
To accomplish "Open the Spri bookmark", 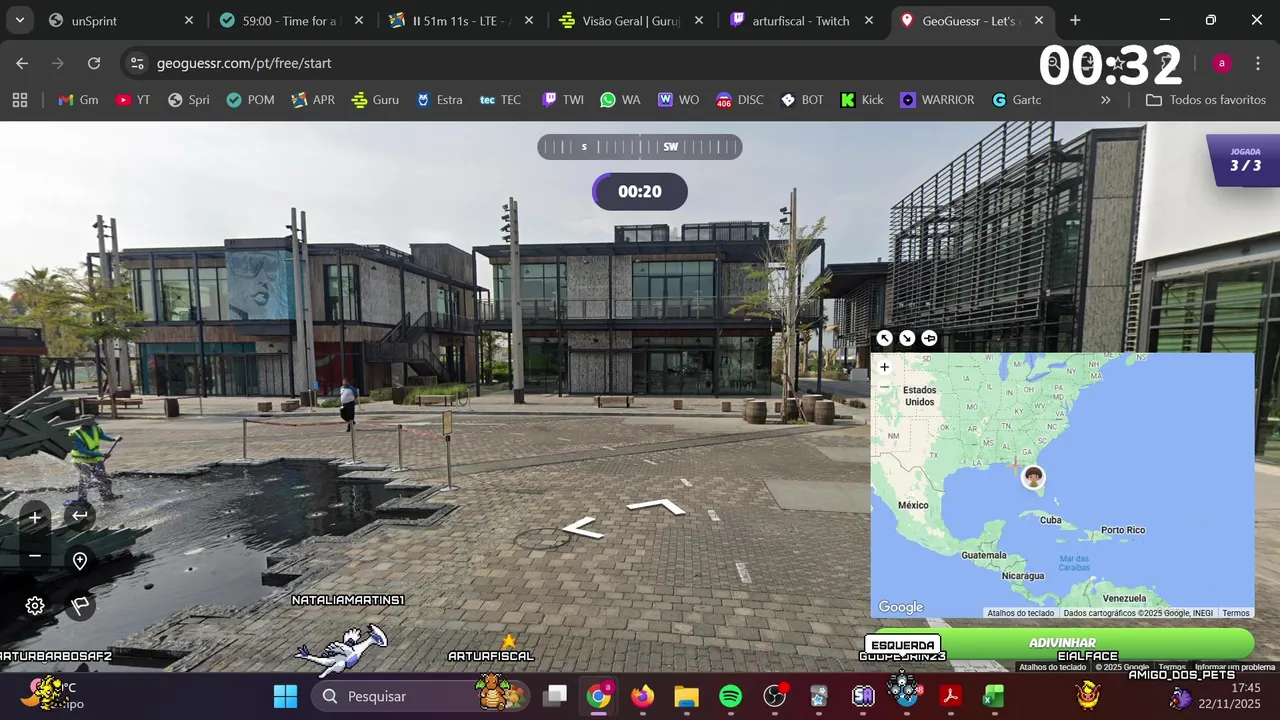I will 188,100.
